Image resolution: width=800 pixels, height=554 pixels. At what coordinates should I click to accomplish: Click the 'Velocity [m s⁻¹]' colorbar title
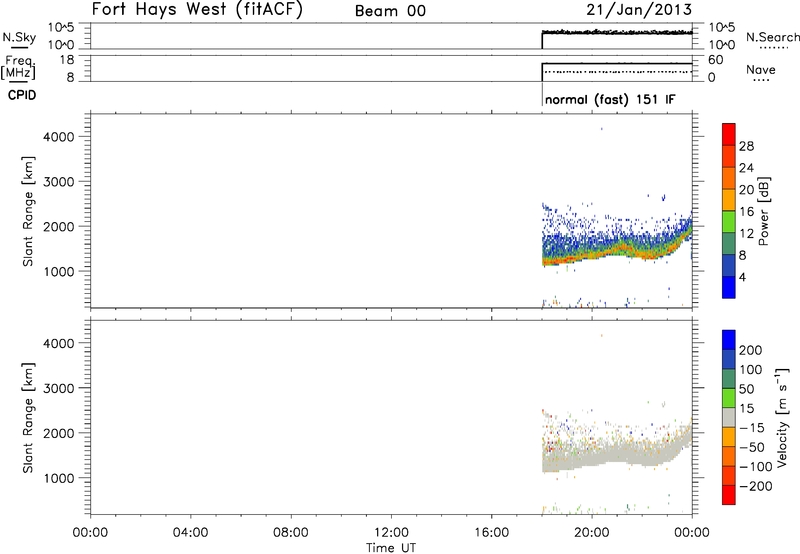click(781, 417)
